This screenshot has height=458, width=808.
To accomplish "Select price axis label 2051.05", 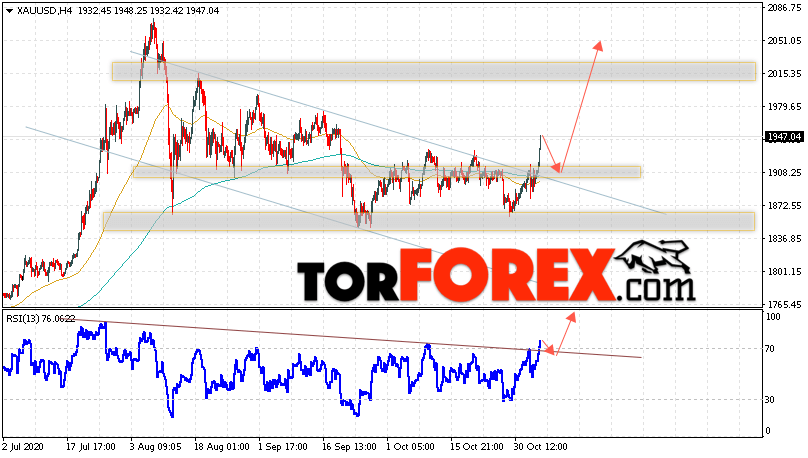I will [x=784, y=41].
